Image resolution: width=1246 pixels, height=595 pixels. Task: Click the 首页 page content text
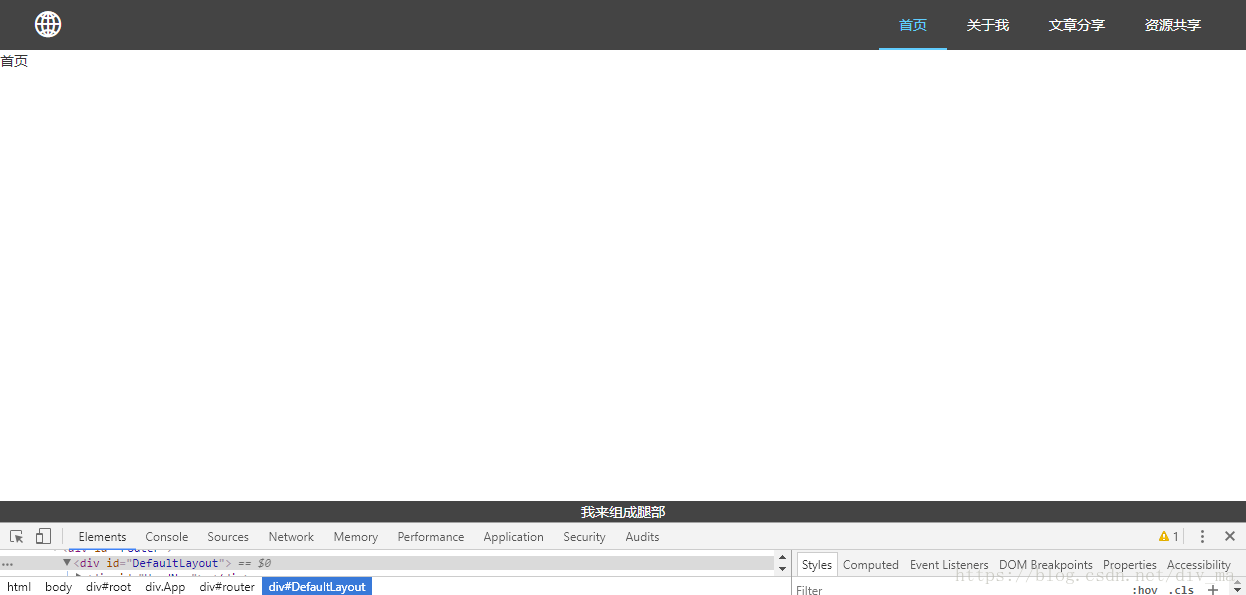(14, 61)
